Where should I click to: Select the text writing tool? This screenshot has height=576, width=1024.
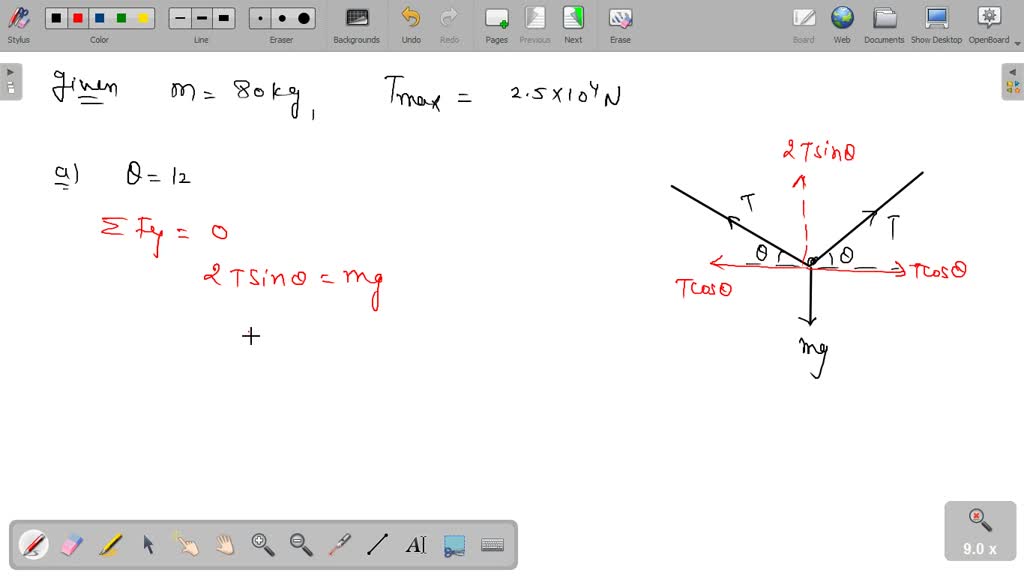[x=416, y=545]
